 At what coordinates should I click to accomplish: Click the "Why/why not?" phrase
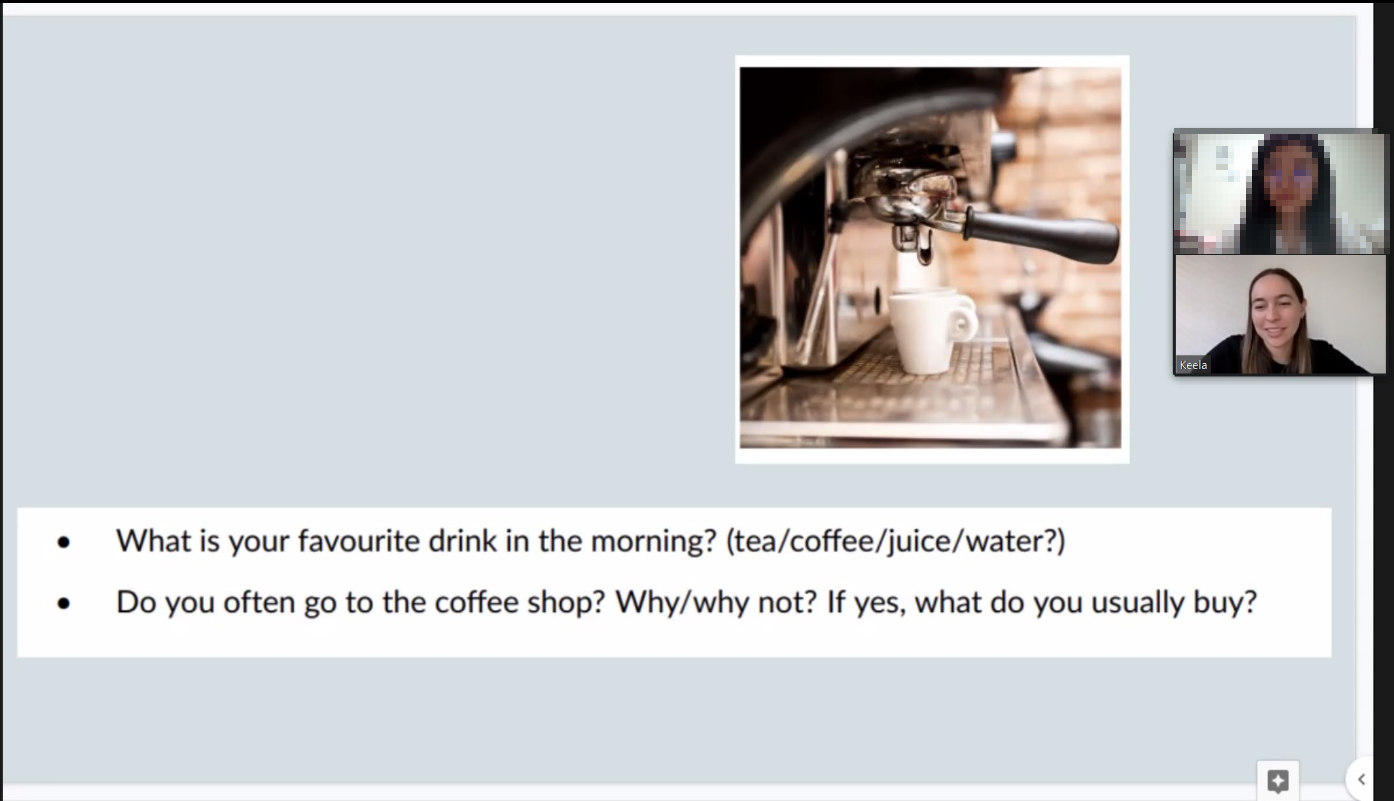(715, 602)
